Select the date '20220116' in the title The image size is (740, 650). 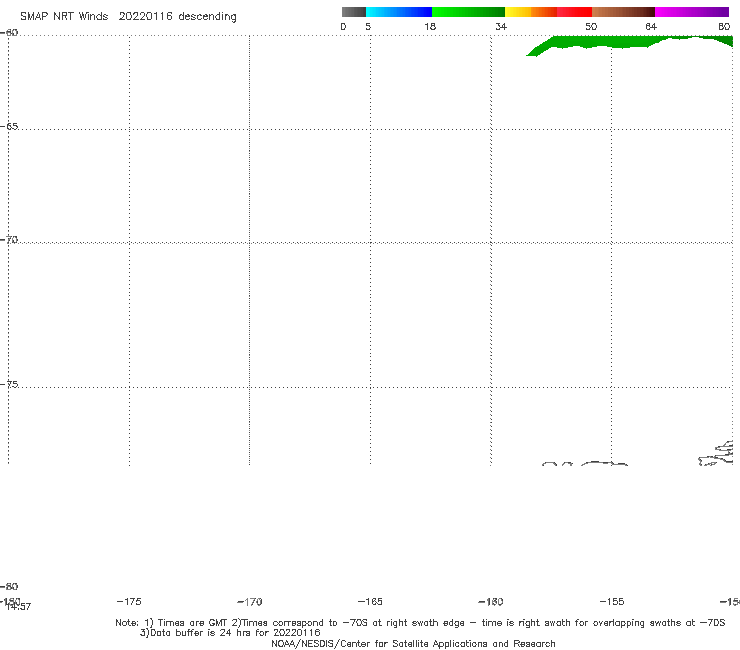coord(145,17)
